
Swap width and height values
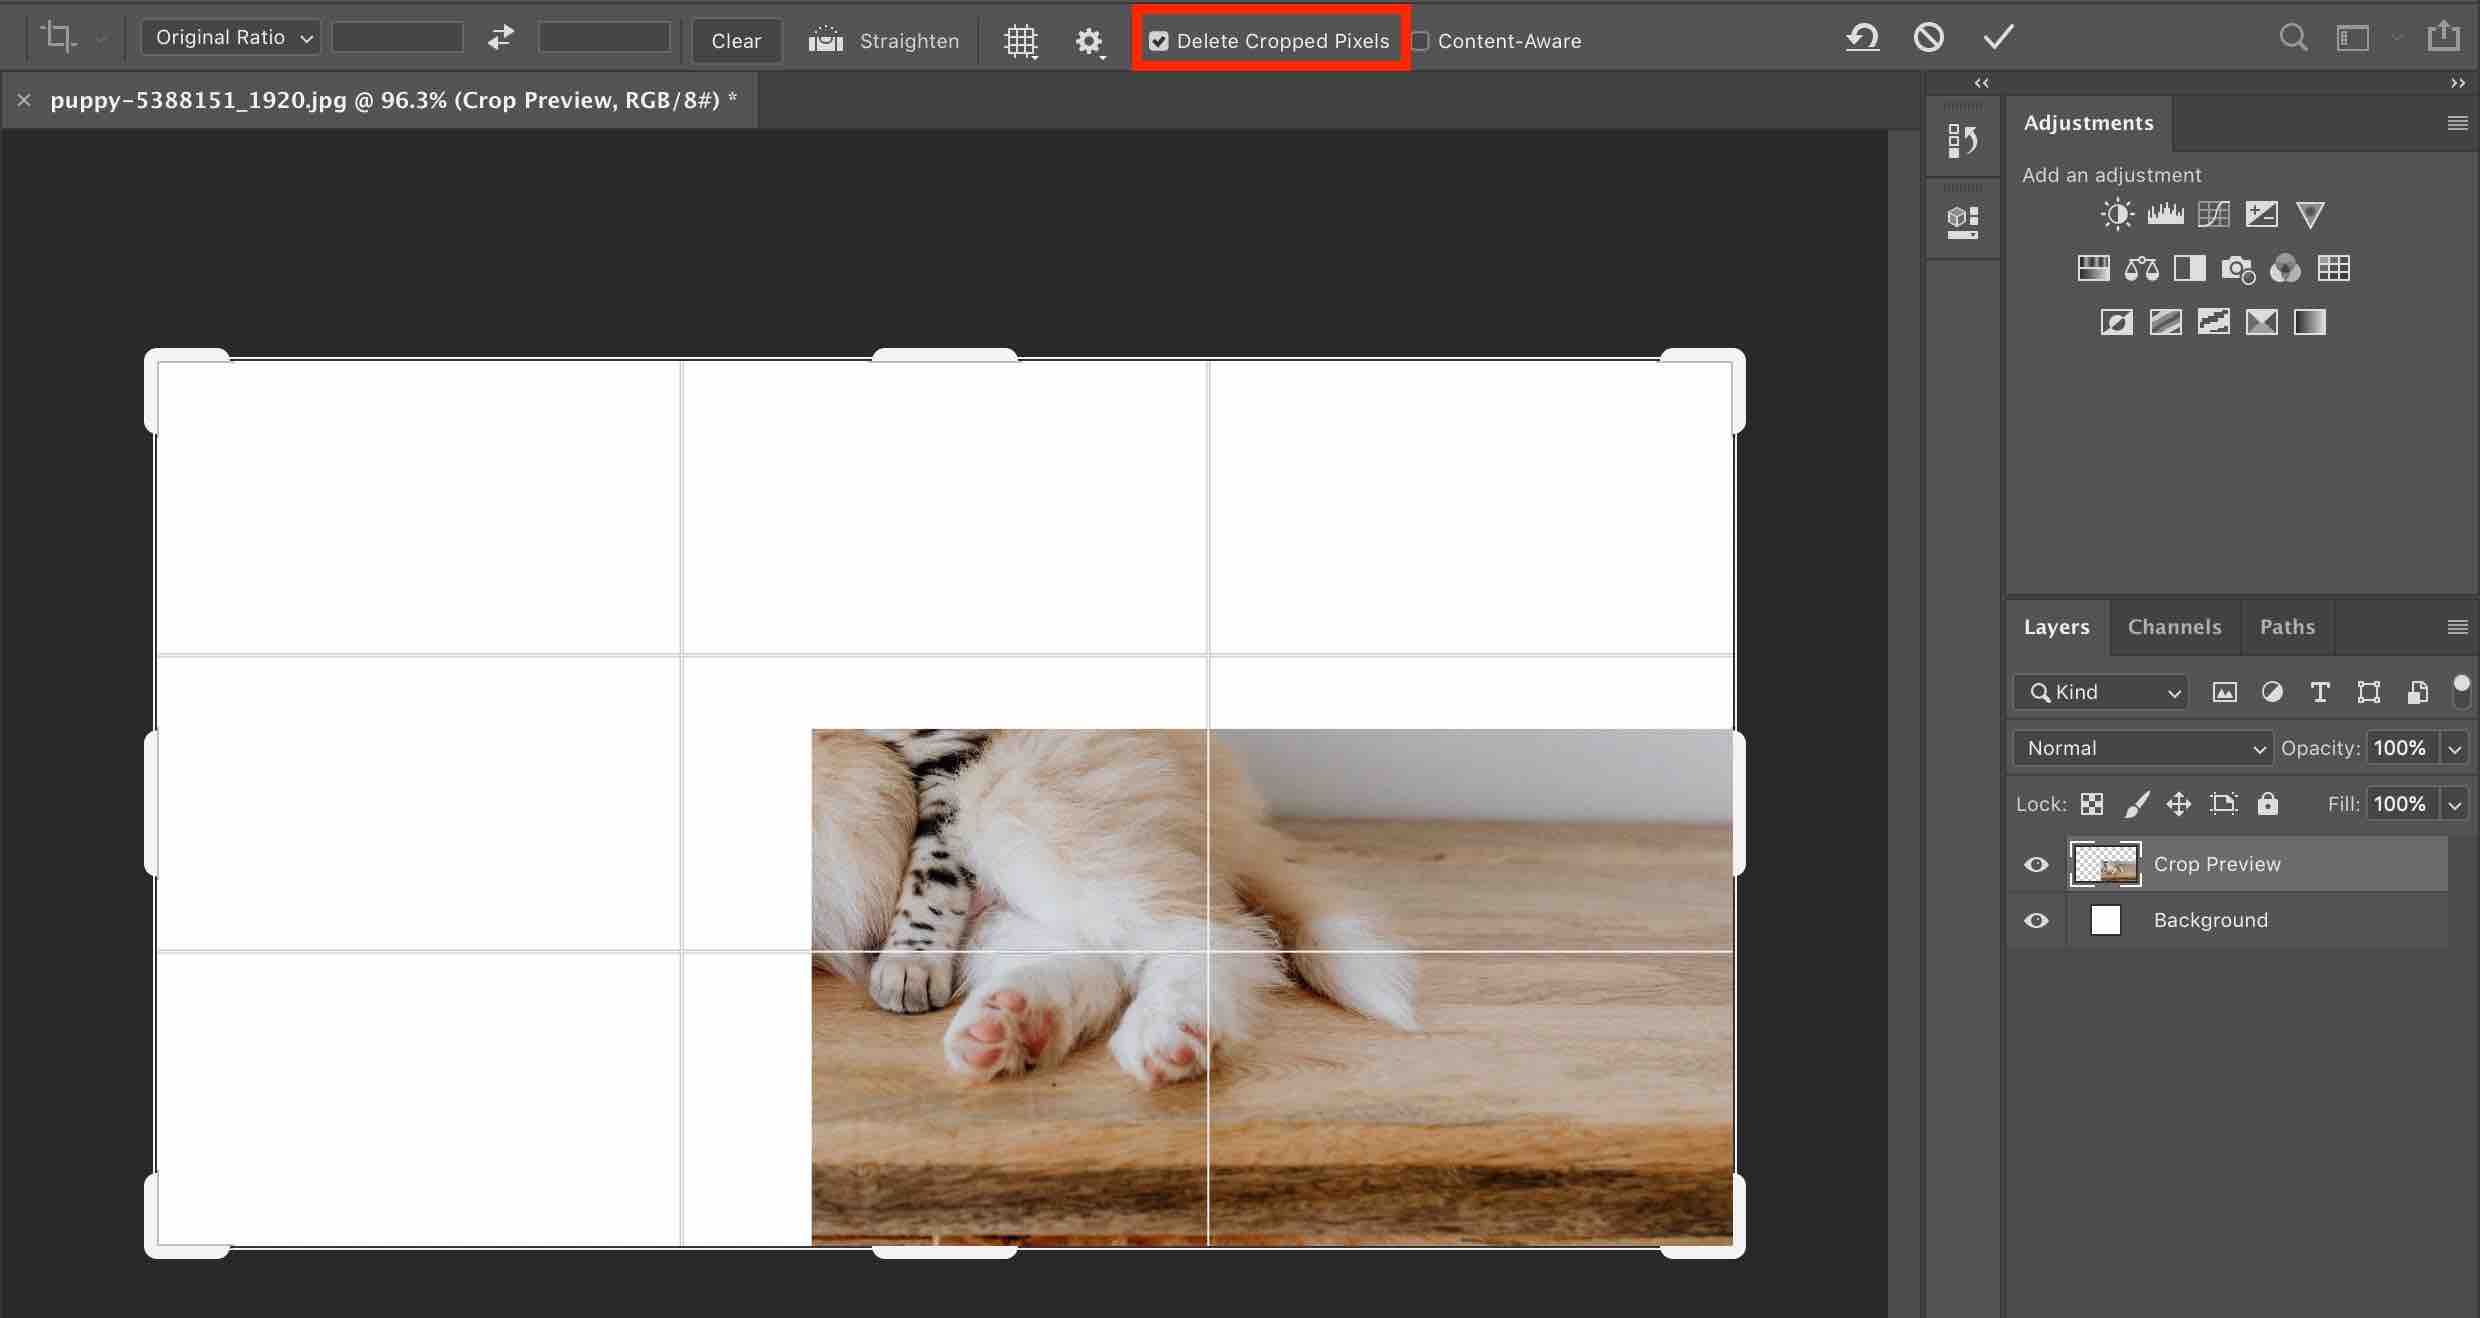pos(501,38)
